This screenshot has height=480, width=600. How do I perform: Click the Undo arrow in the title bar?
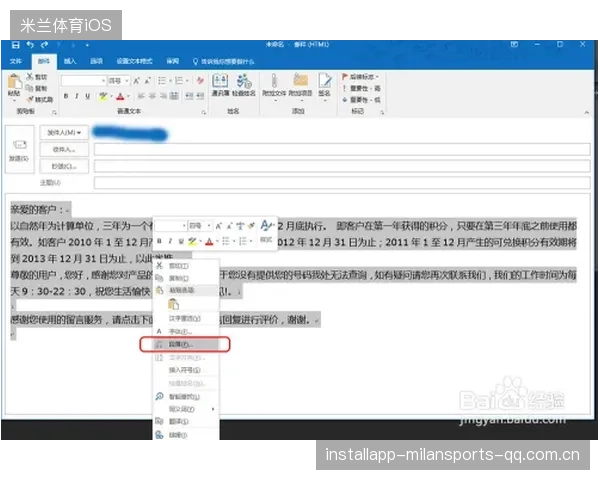[30, 45]
